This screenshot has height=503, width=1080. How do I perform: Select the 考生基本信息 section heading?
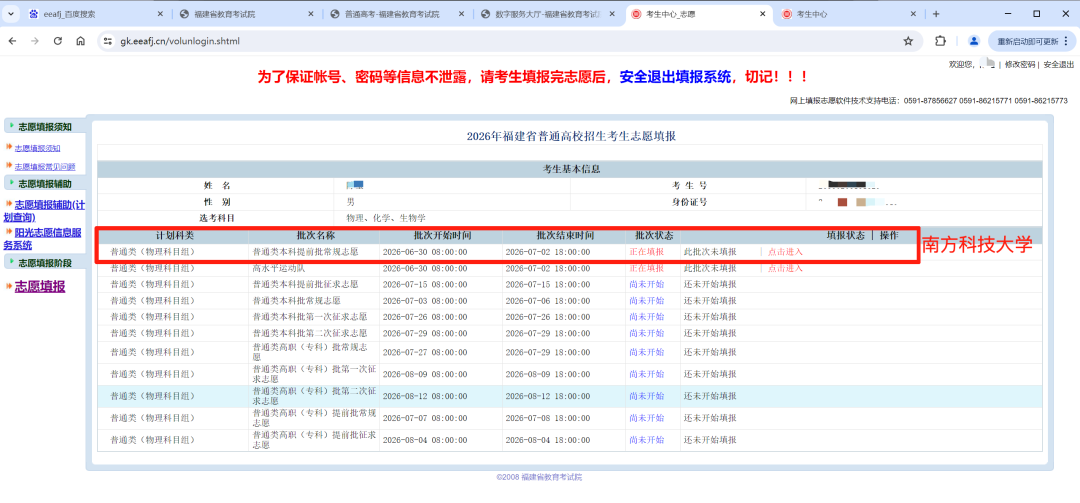(571, 169)
